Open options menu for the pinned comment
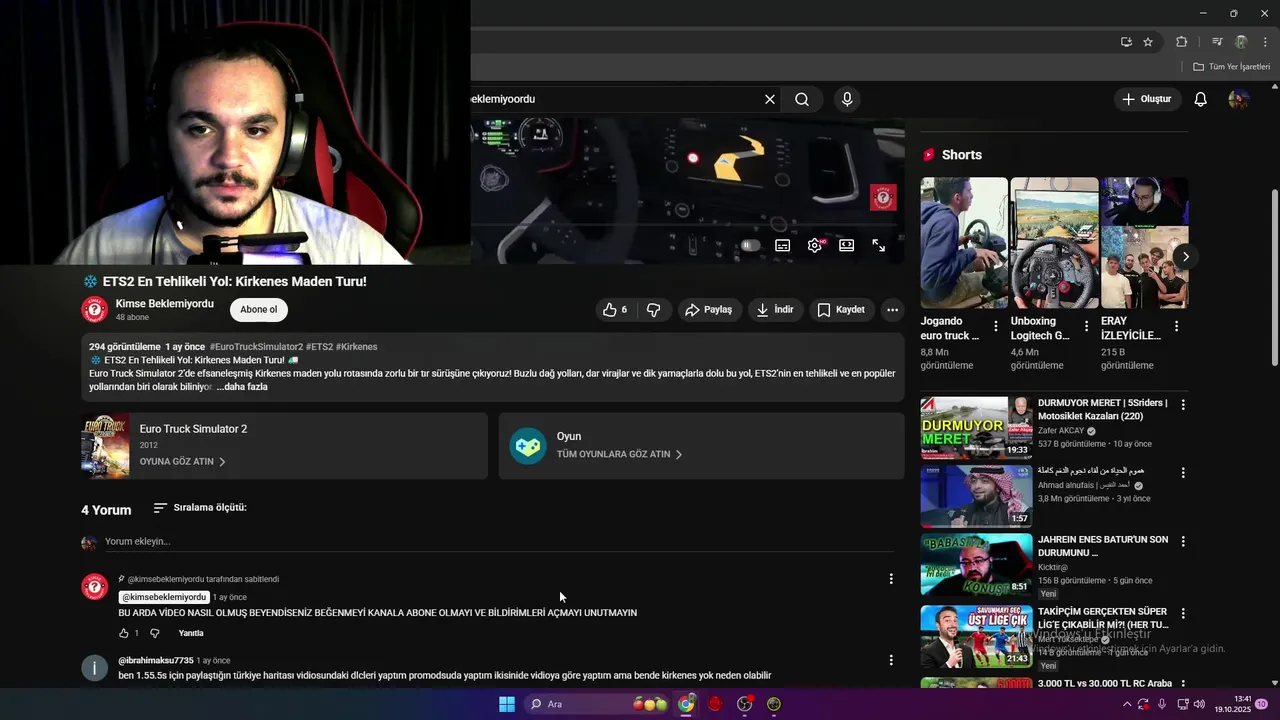Image resolution: width=1280 pixels, height=720 pixels. [891, 579]
